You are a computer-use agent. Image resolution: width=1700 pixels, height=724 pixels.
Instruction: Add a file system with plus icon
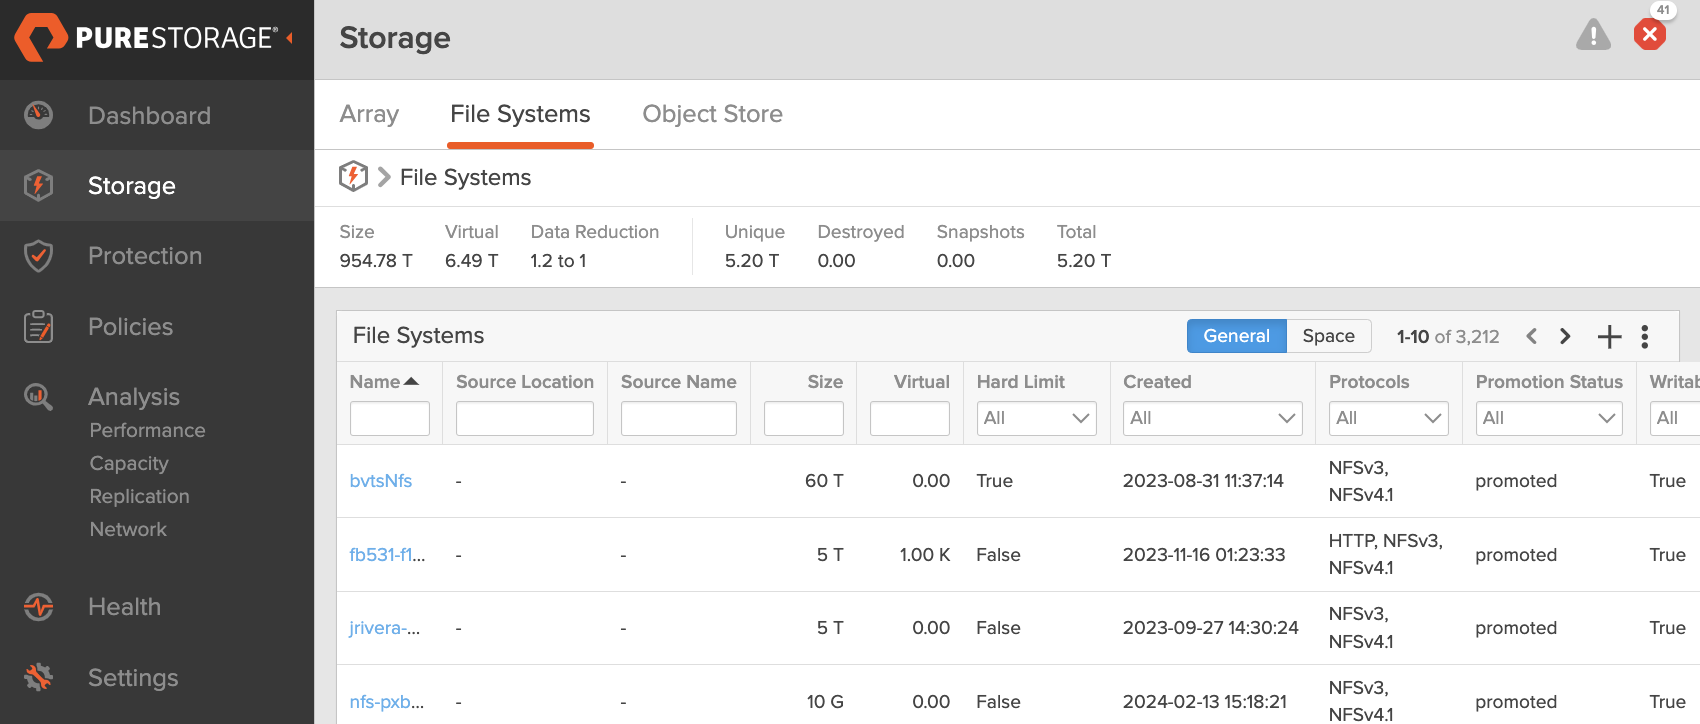1609,337
